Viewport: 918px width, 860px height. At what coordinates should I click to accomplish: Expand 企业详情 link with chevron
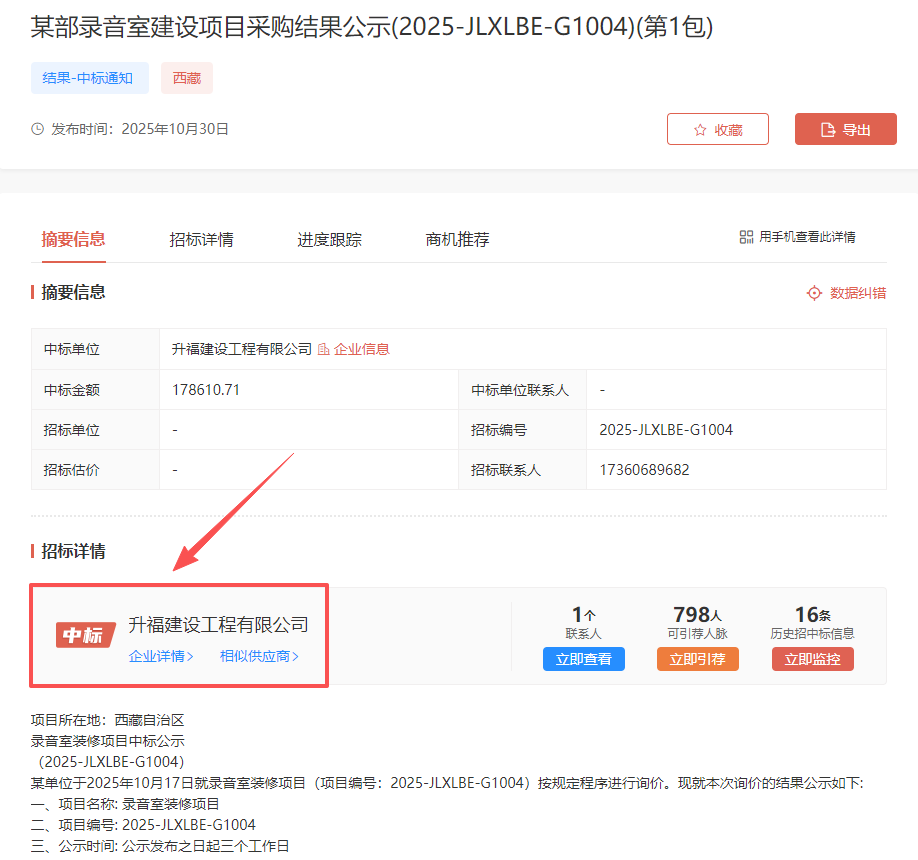(161, 656)
